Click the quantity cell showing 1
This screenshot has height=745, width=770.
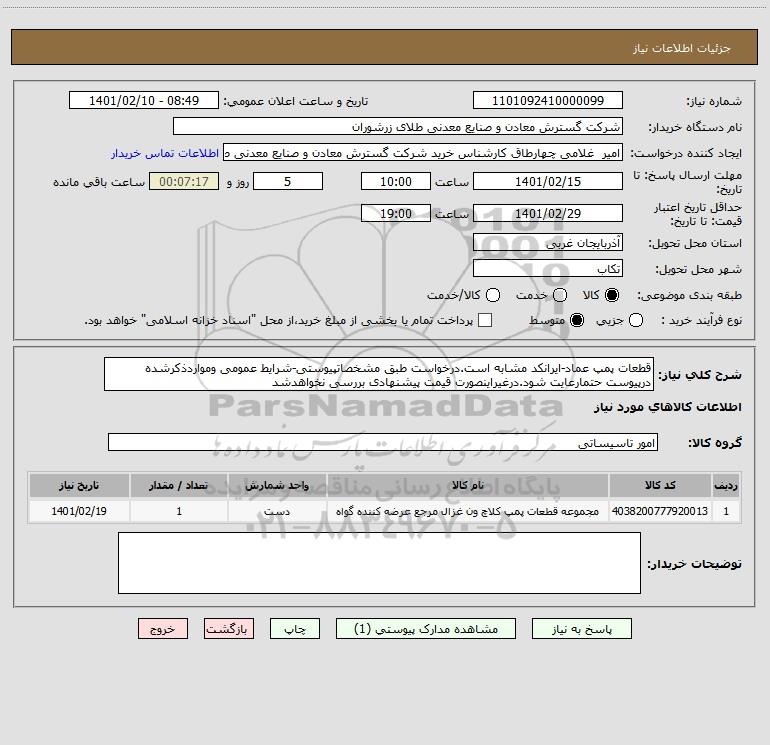(x=179, y=511)
